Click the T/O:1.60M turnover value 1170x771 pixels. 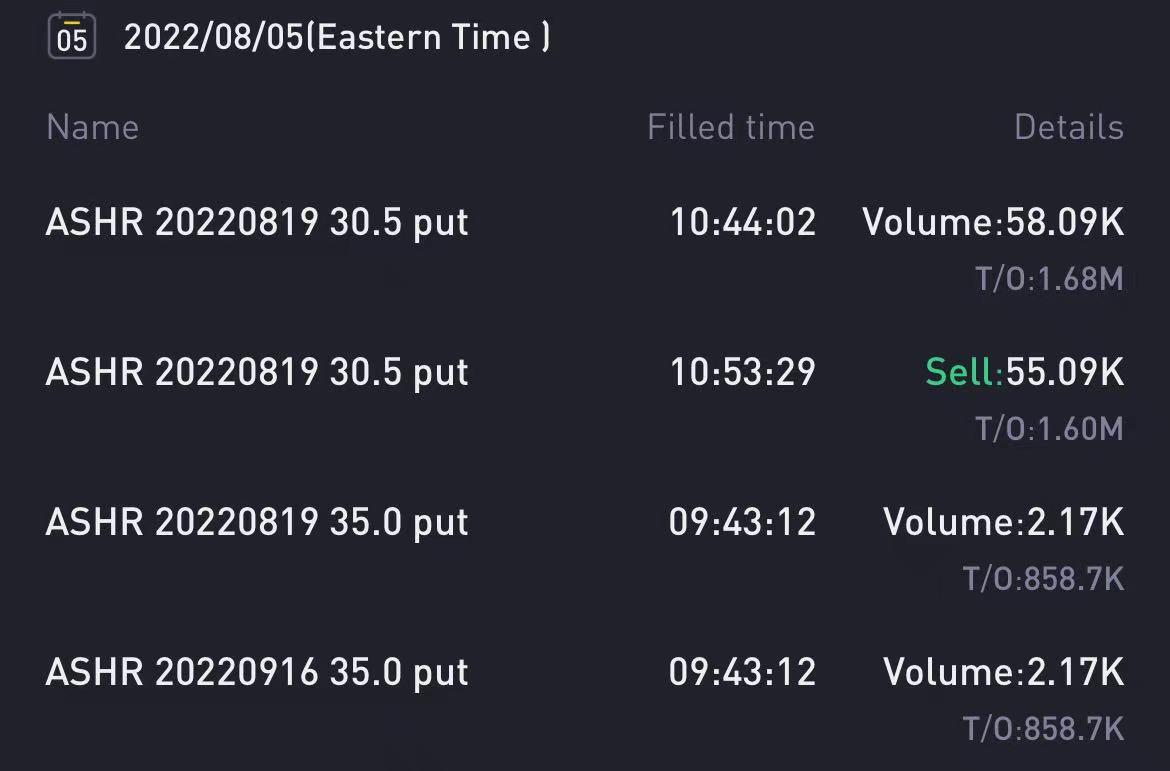pyautogui.click(x=1049, y=429)
